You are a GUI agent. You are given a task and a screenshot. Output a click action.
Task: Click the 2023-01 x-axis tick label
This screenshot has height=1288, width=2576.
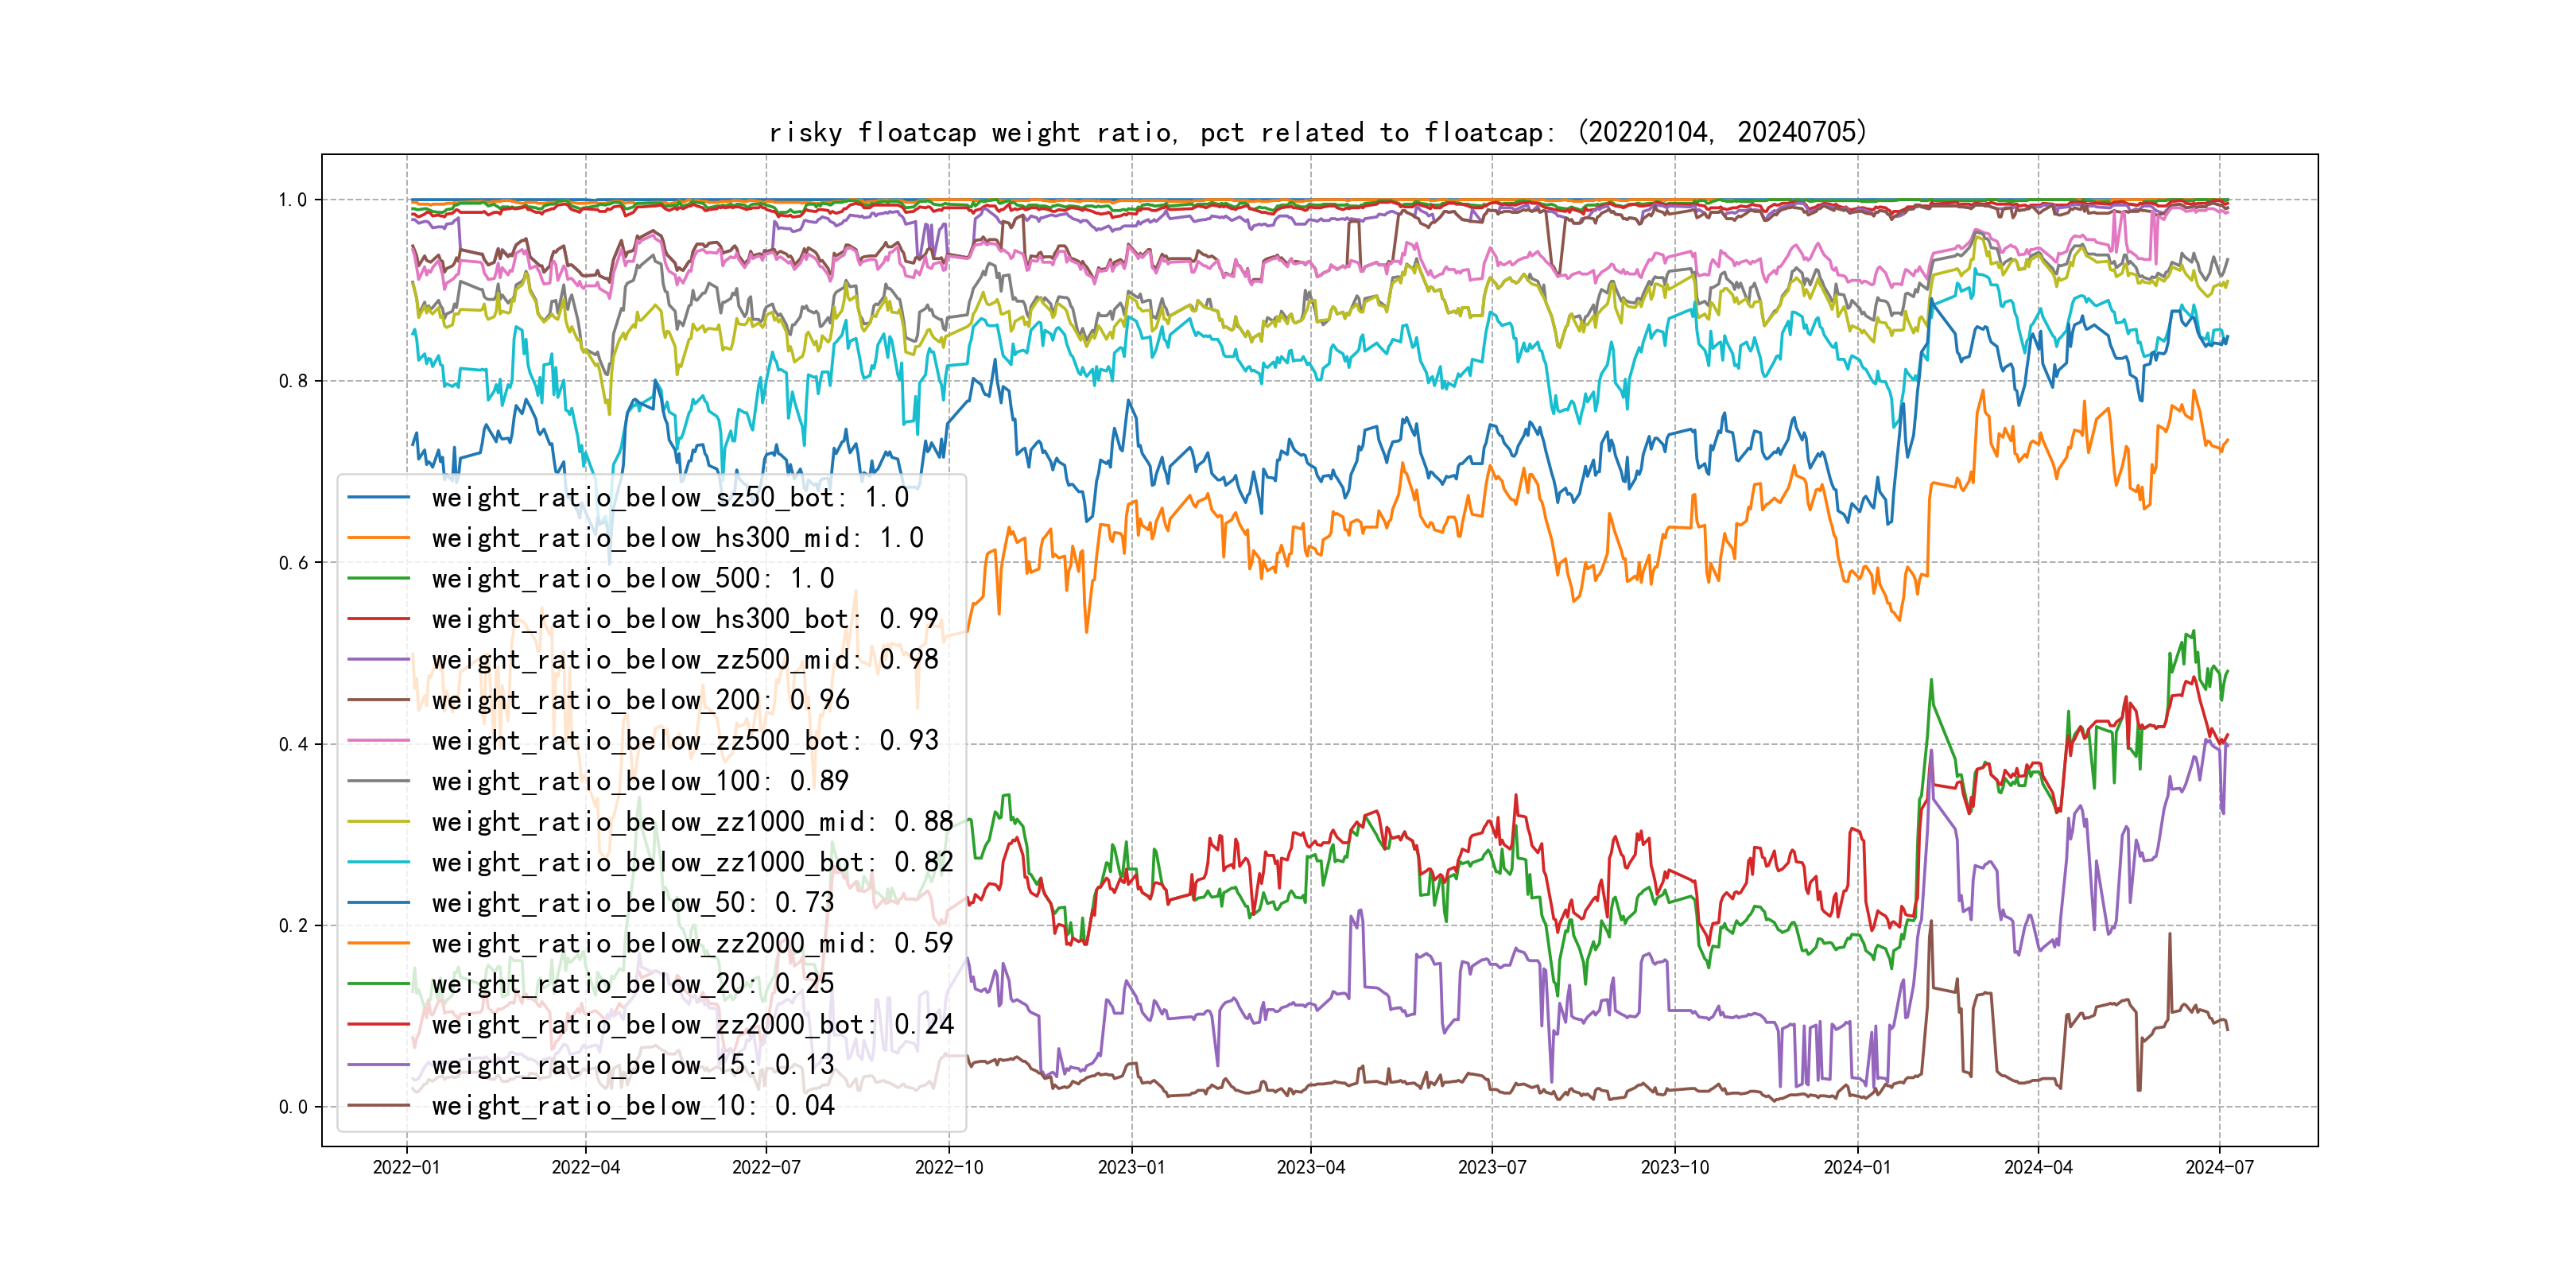(x=1131, y=1167)
